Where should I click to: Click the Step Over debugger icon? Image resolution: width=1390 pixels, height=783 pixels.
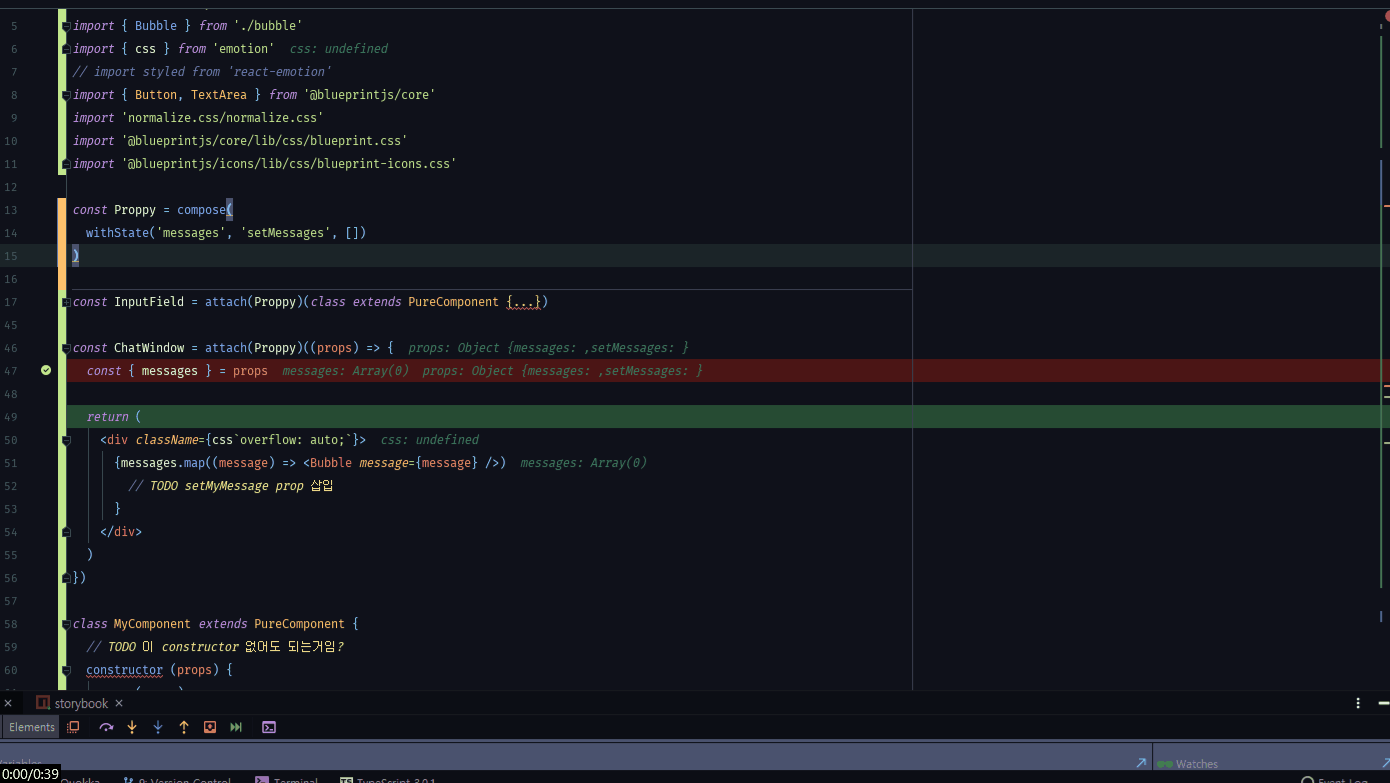pos(106,727)
